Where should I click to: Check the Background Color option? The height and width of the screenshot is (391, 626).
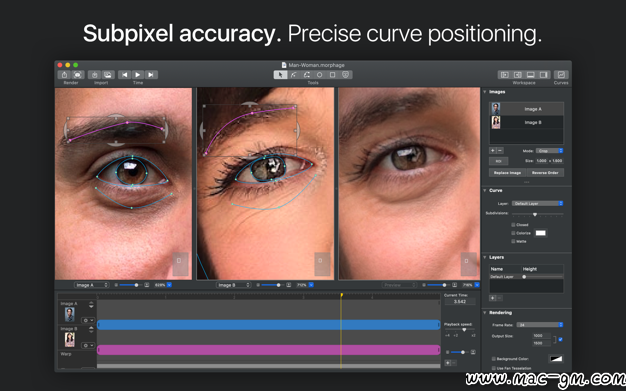[x=494, y=359]
